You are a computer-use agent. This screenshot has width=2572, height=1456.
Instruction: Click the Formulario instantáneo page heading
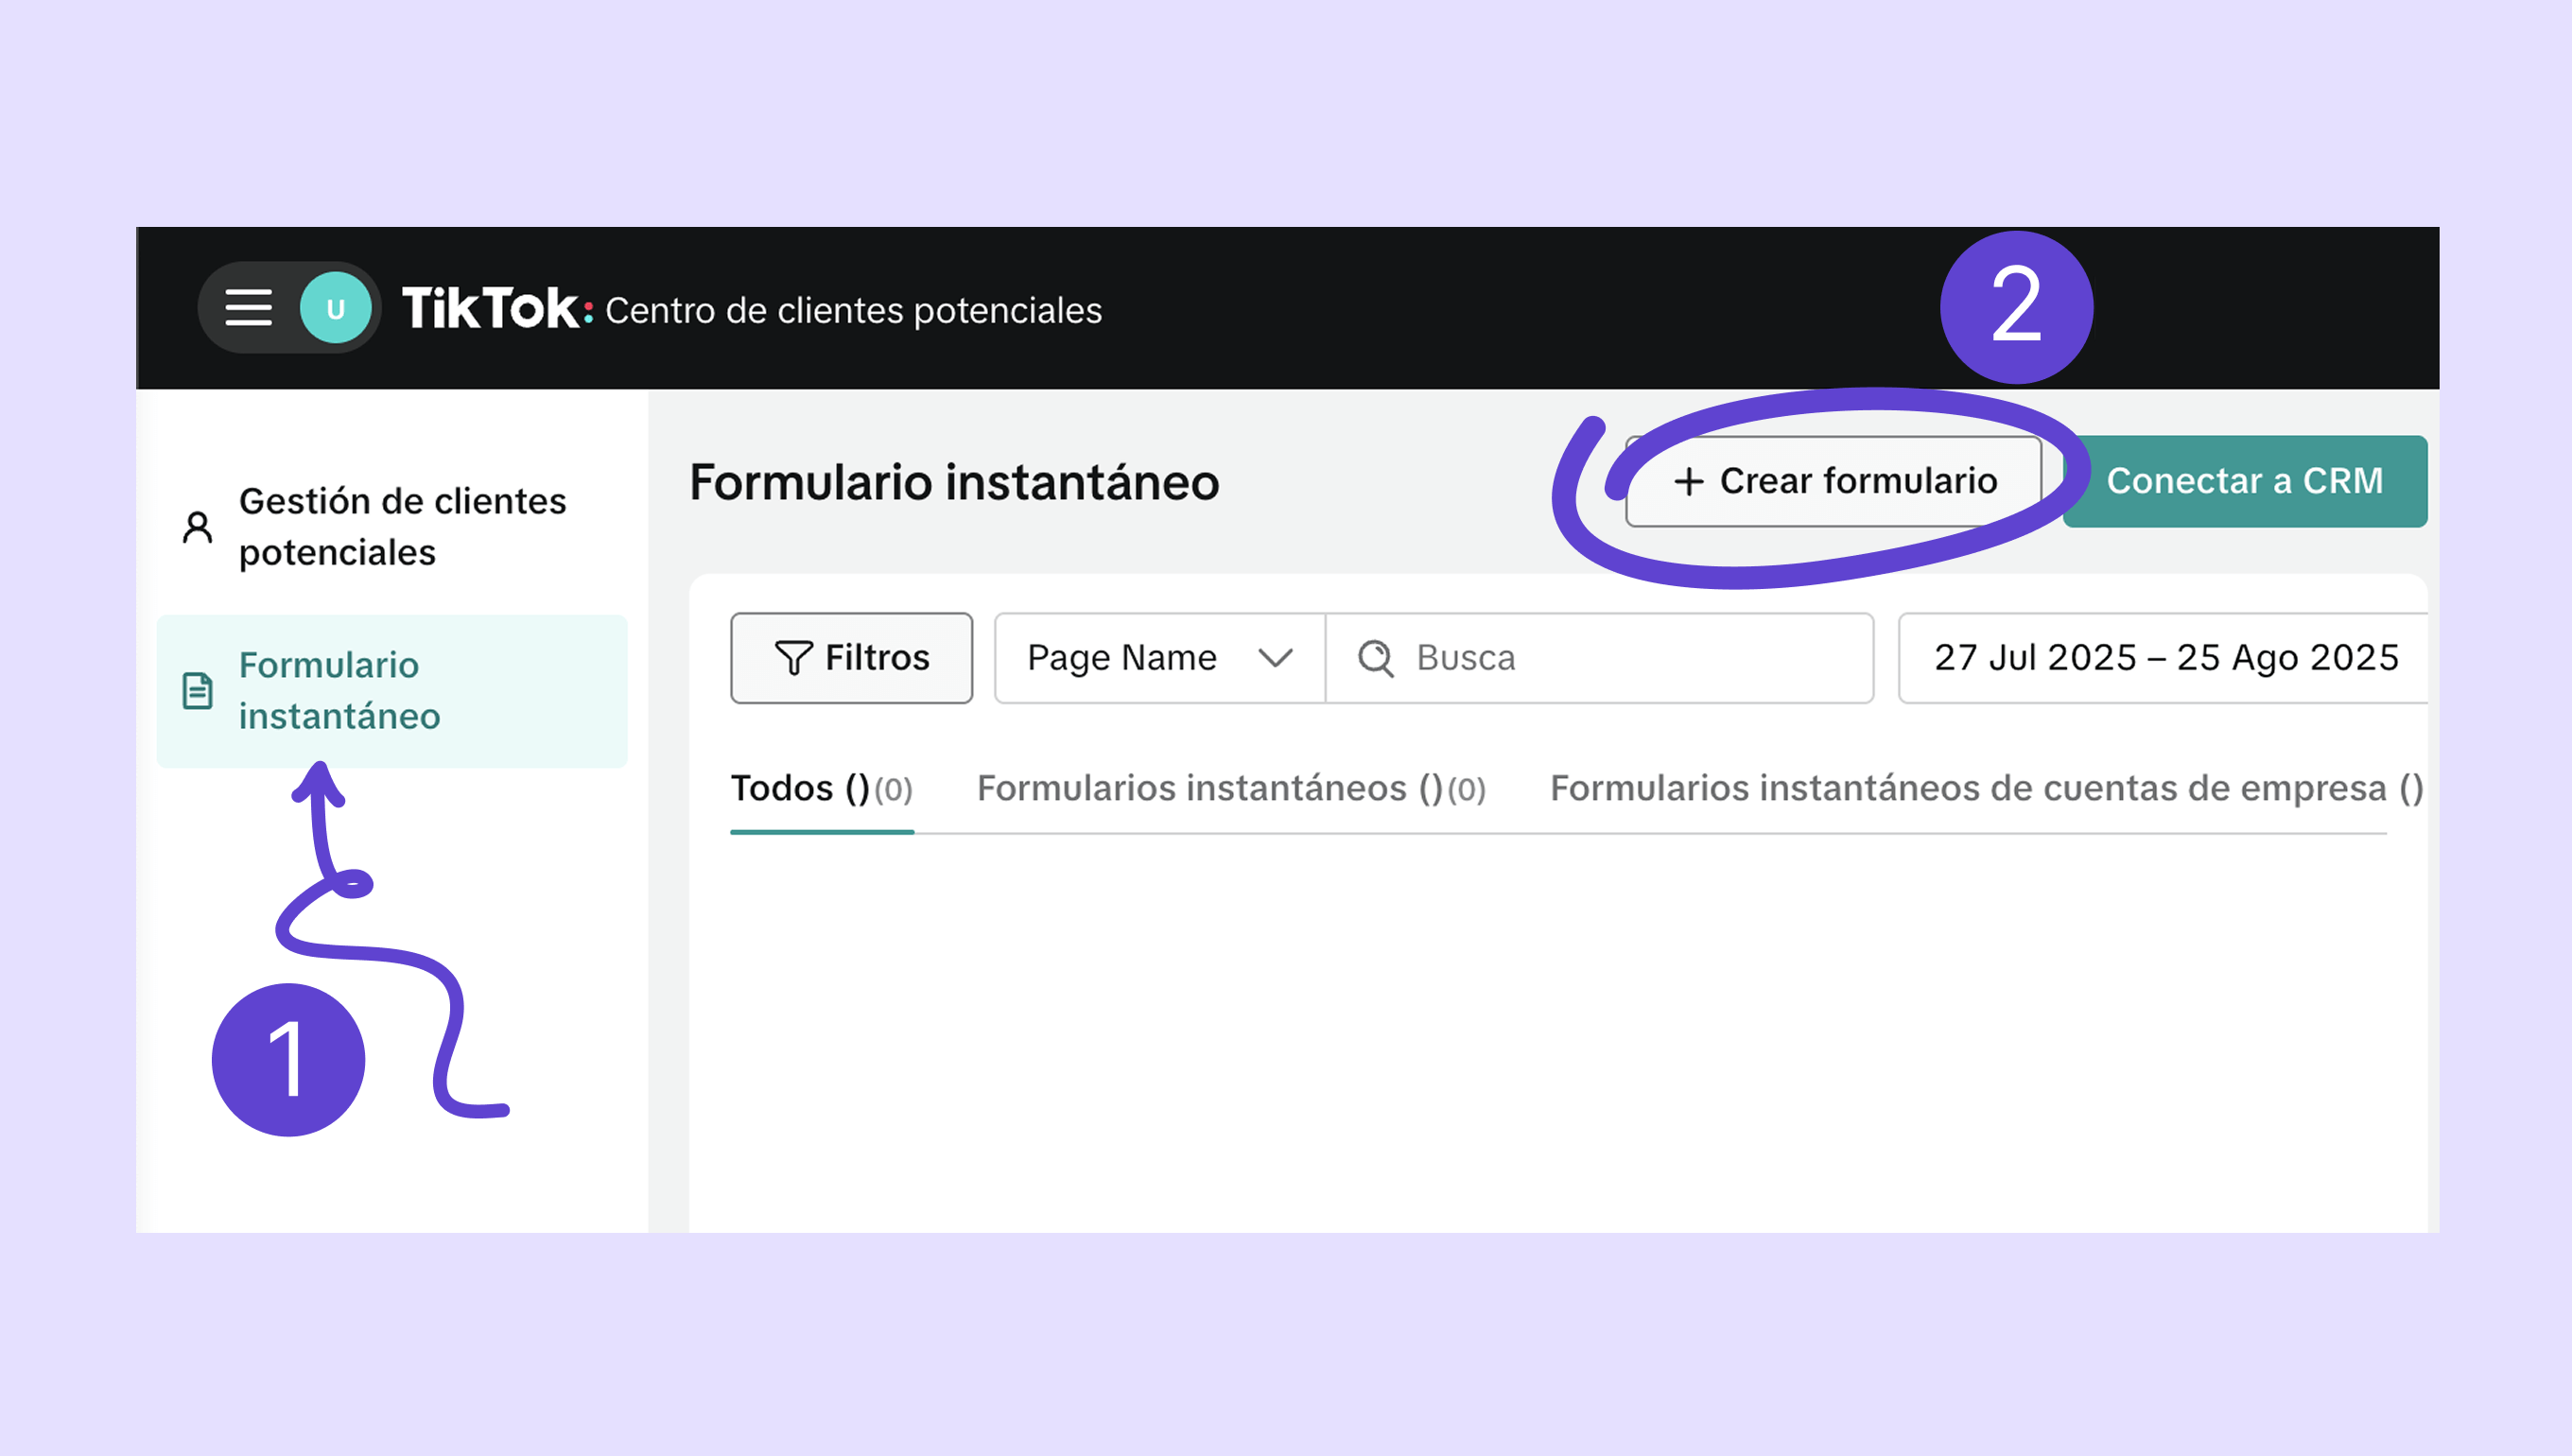point(955,482)
